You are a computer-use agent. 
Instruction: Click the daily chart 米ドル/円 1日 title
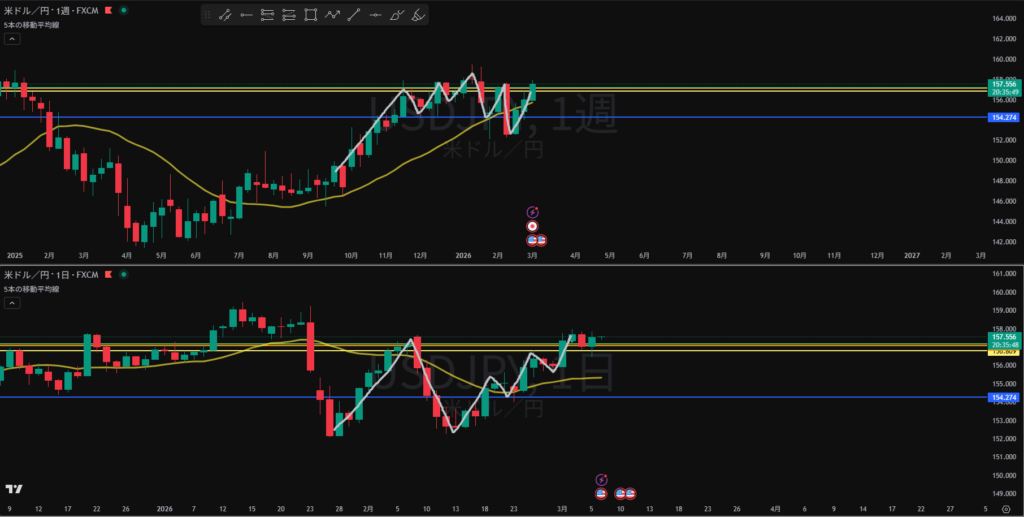pos(40,274)
